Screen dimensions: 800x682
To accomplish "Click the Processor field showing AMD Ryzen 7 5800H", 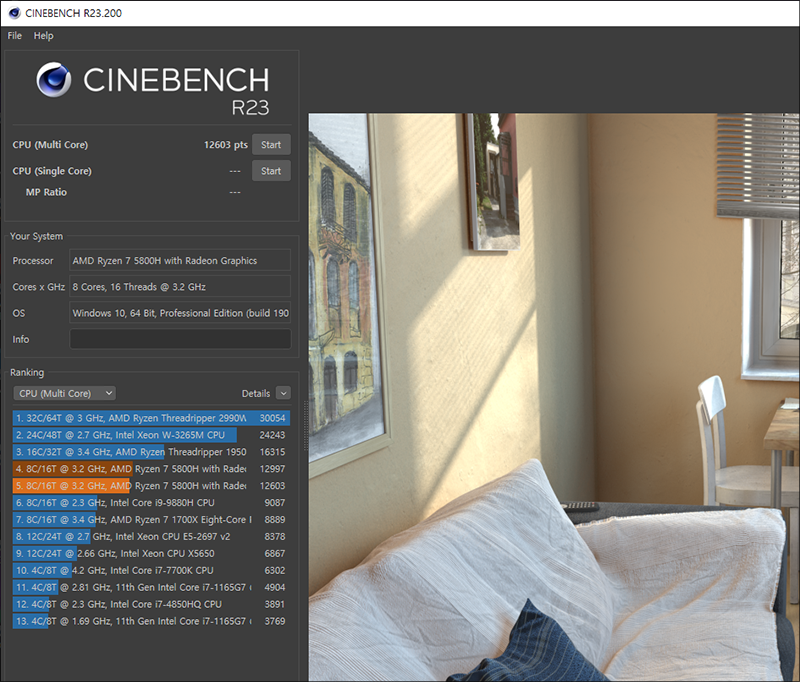I will 180,260.
